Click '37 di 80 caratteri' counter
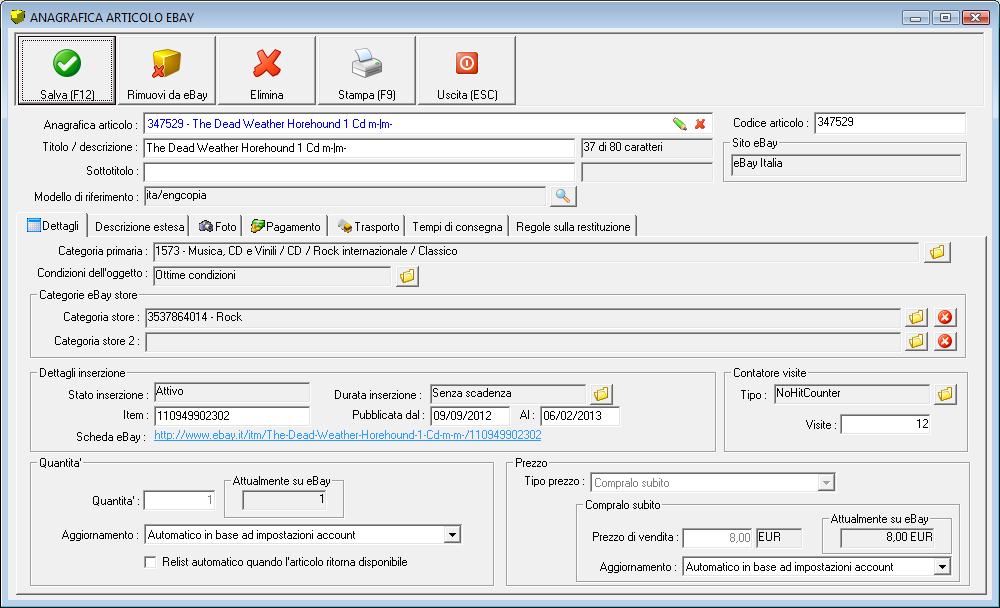 coord(647,147)
